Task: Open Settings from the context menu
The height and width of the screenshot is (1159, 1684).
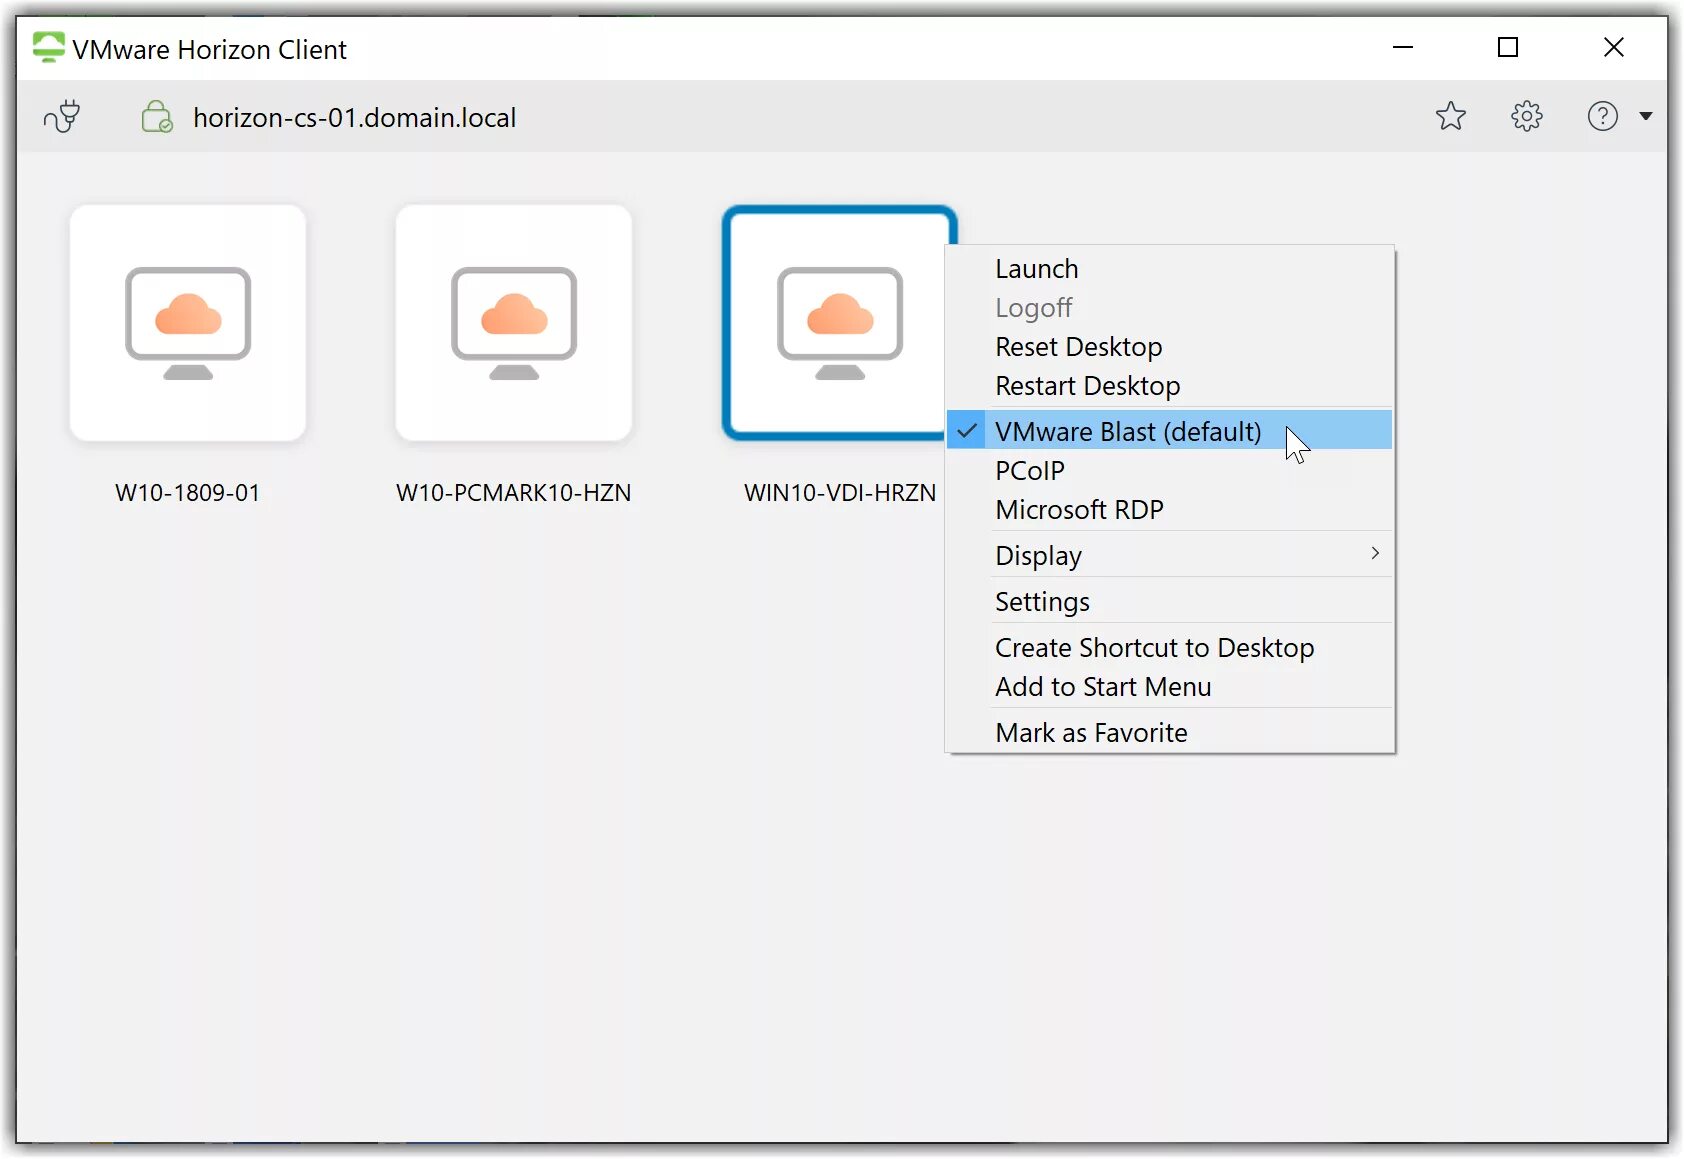Action: (1169, 601)
